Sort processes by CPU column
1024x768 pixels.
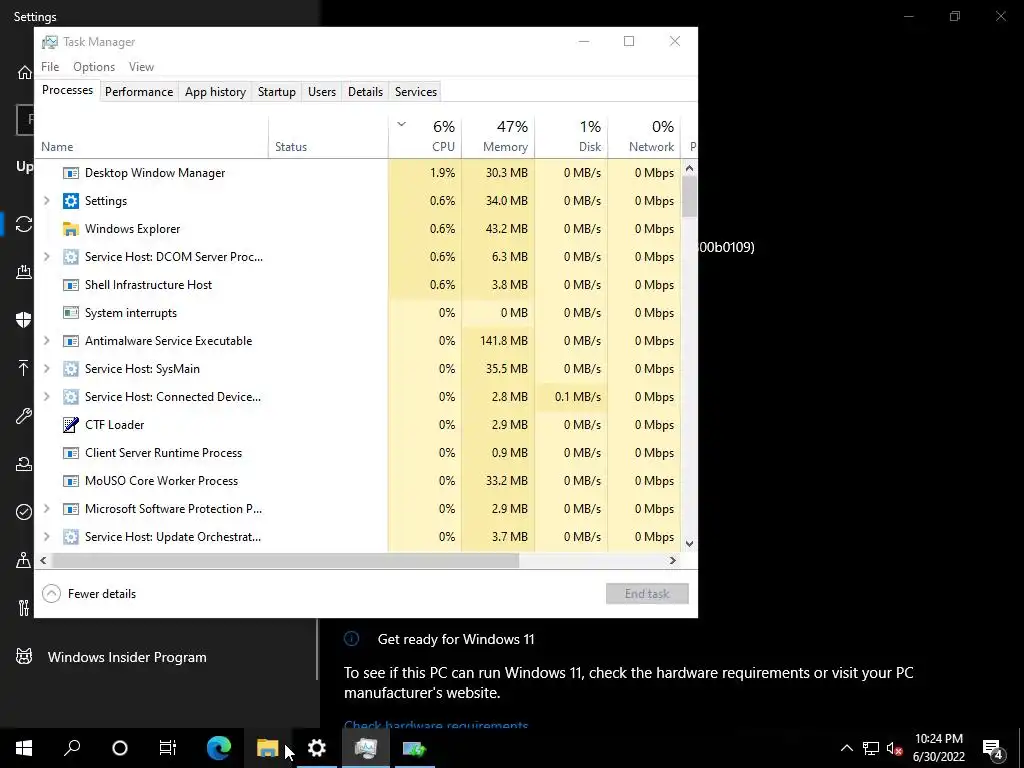[x=425, y=137]
